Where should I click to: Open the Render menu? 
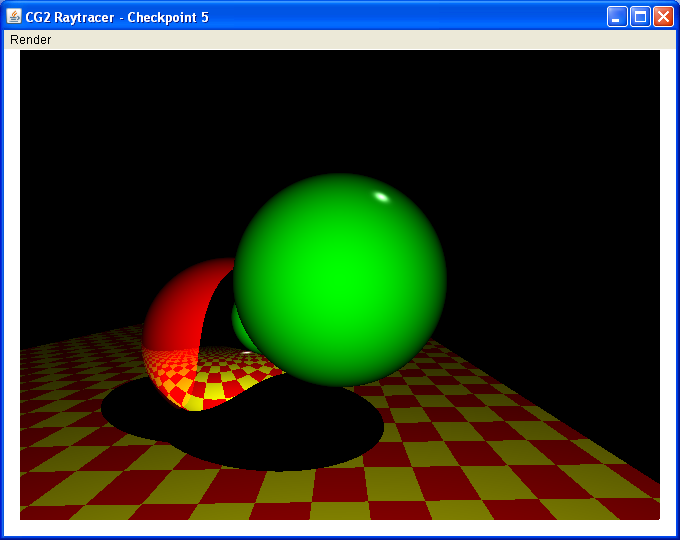30,40
